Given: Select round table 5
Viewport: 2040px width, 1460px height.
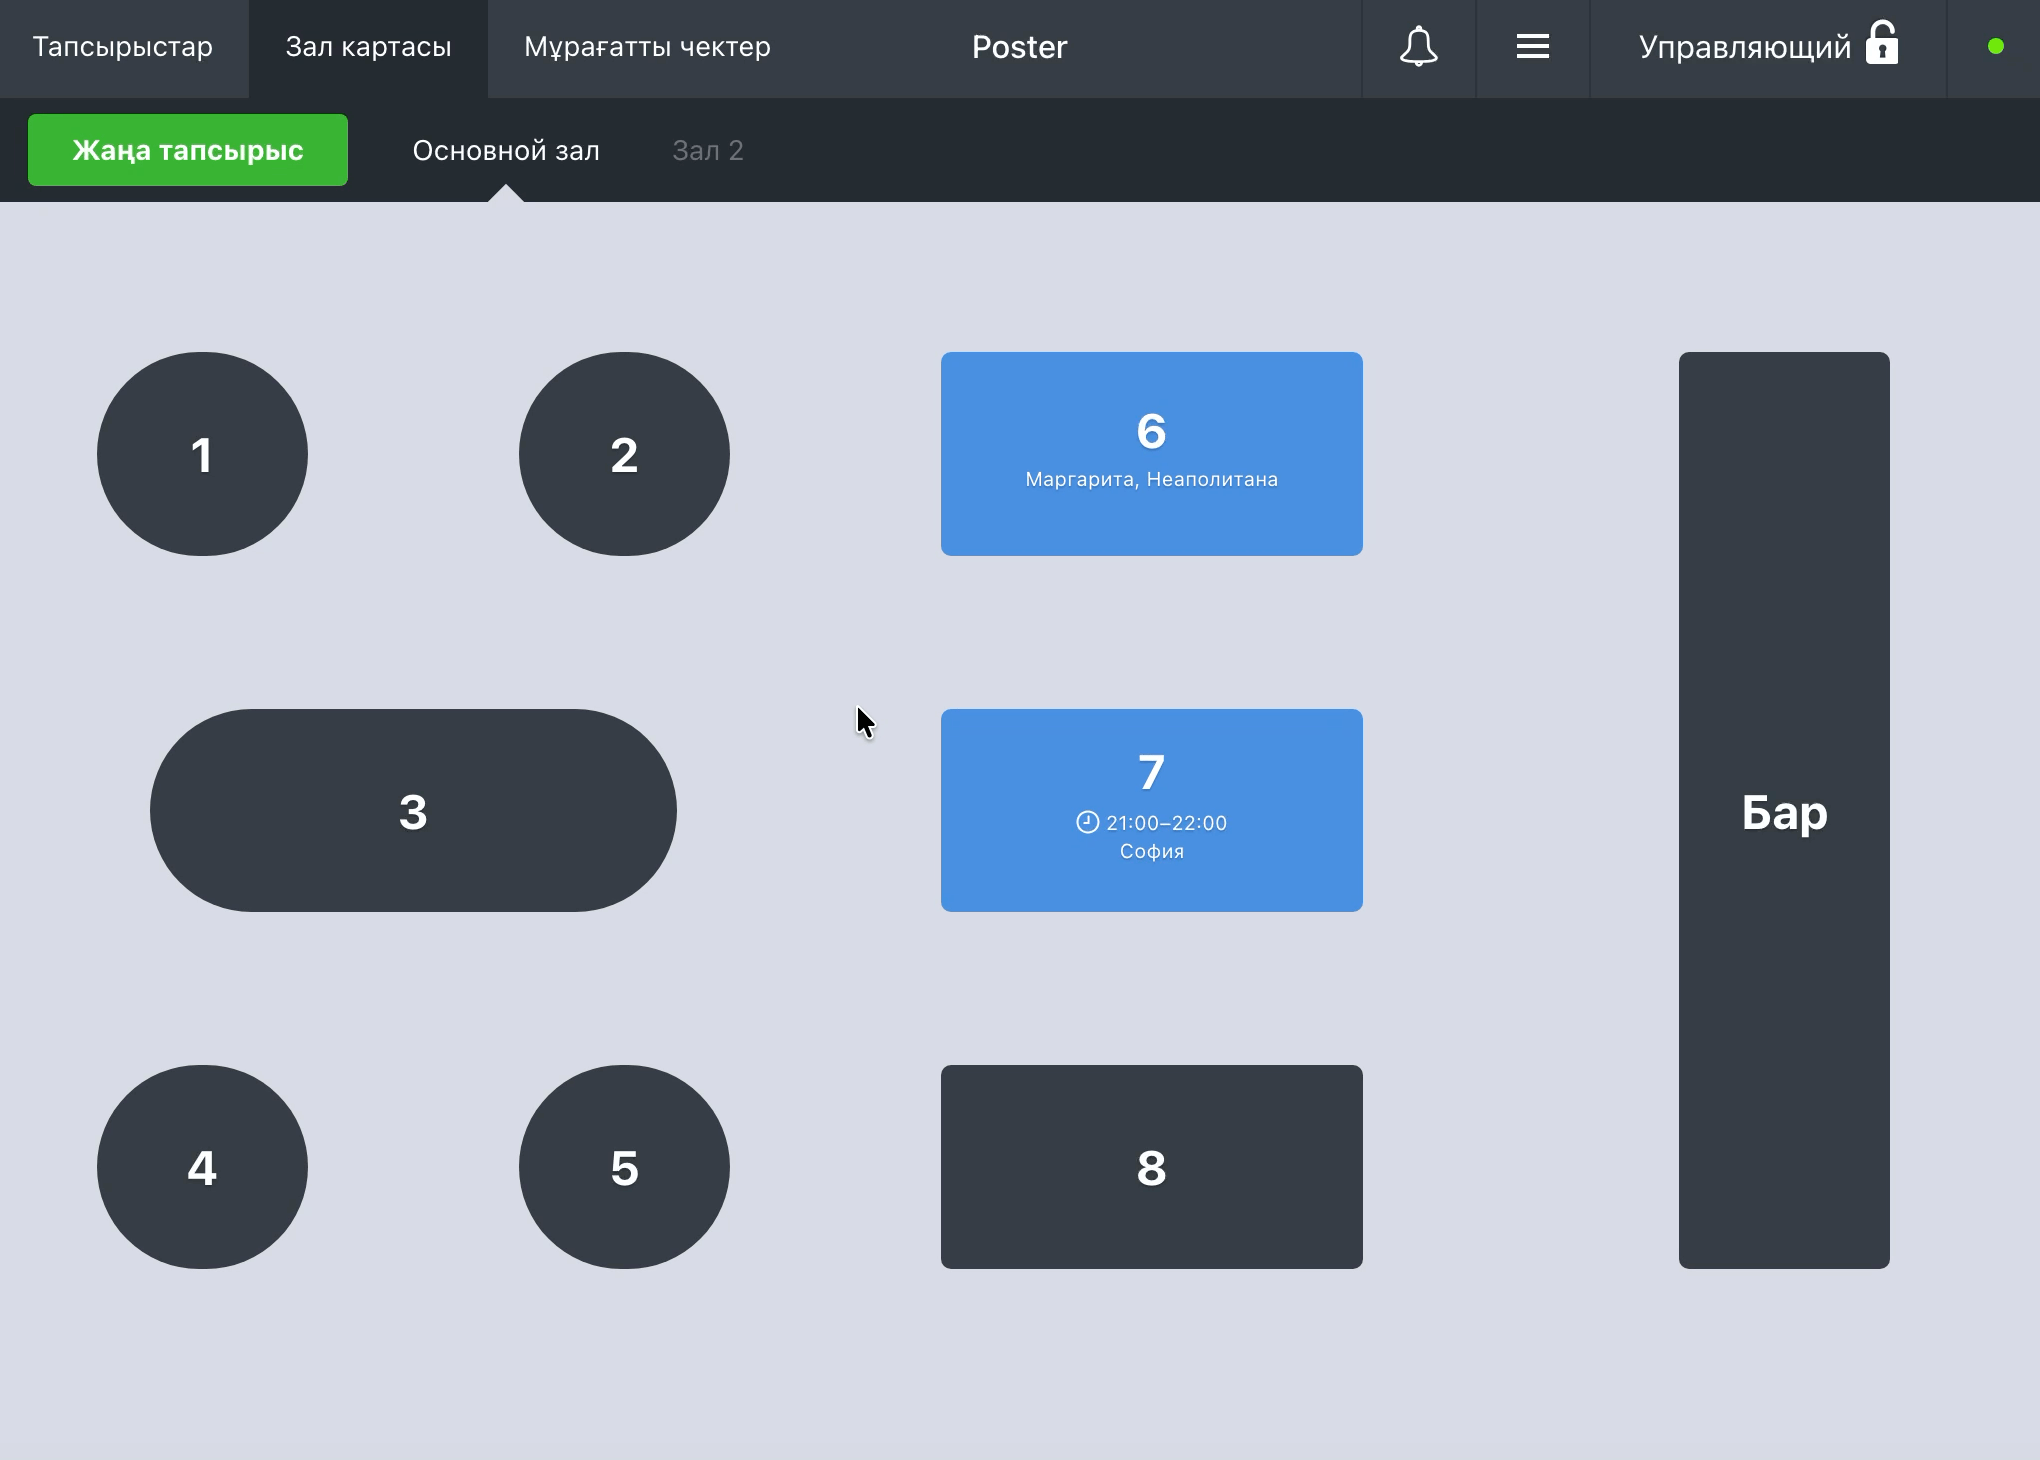Looking at the screenshot, I should 624,1167.
